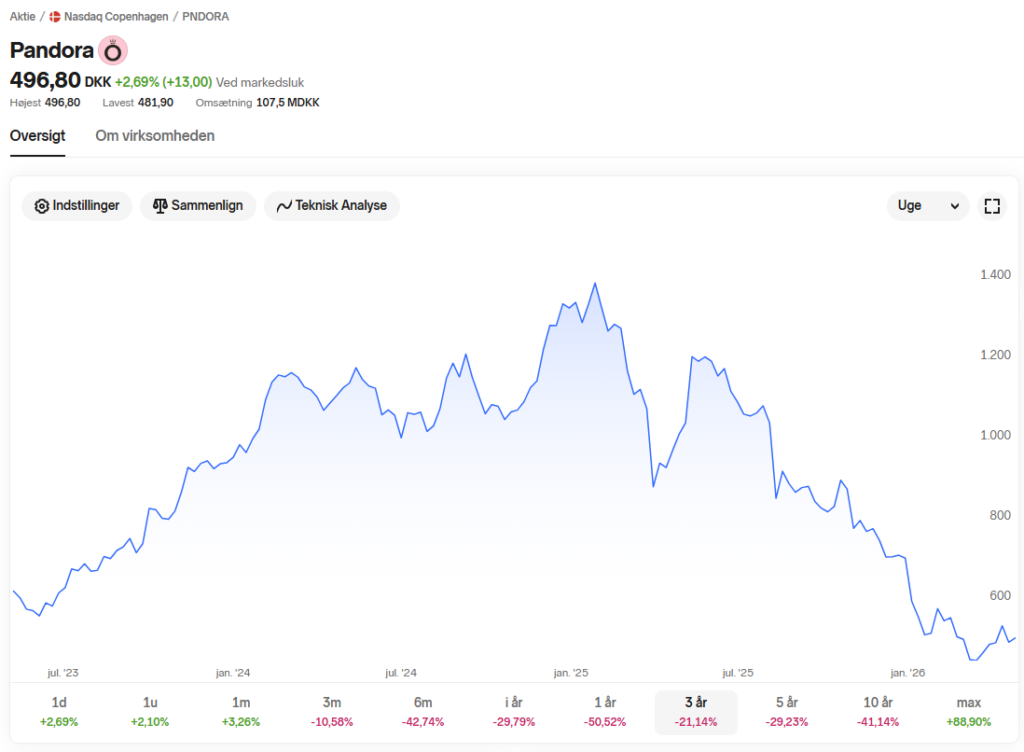
Task: Select the 10 år time range
Action: 878,712
